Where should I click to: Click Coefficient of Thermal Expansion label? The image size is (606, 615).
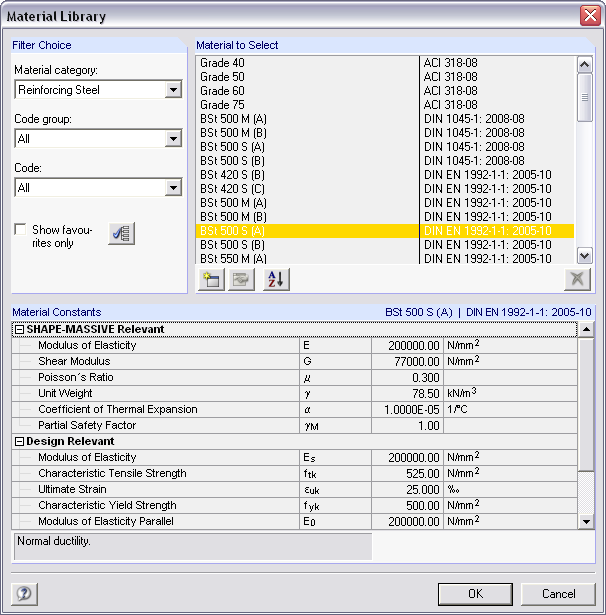click(118, 409)
